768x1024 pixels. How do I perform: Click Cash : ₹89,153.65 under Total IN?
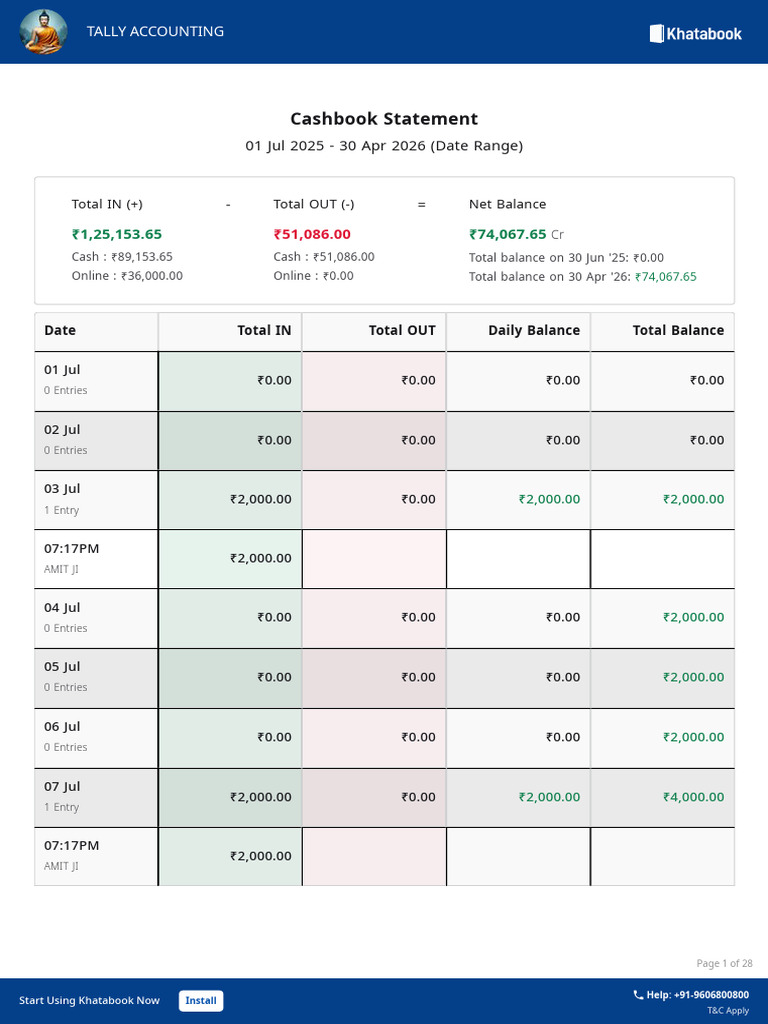(122, 257)
